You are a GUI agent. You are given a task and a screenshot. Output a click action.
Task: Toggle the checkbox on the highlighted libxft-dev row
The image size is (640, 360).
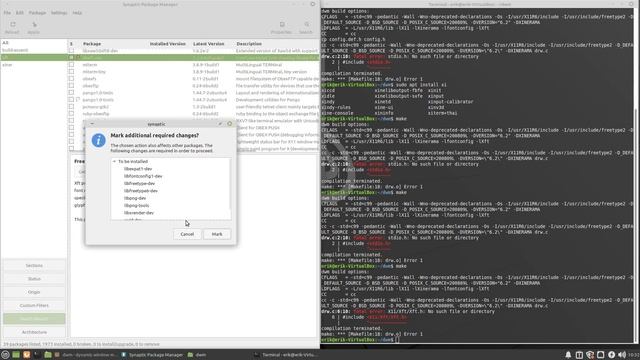(x=71, y=58)
